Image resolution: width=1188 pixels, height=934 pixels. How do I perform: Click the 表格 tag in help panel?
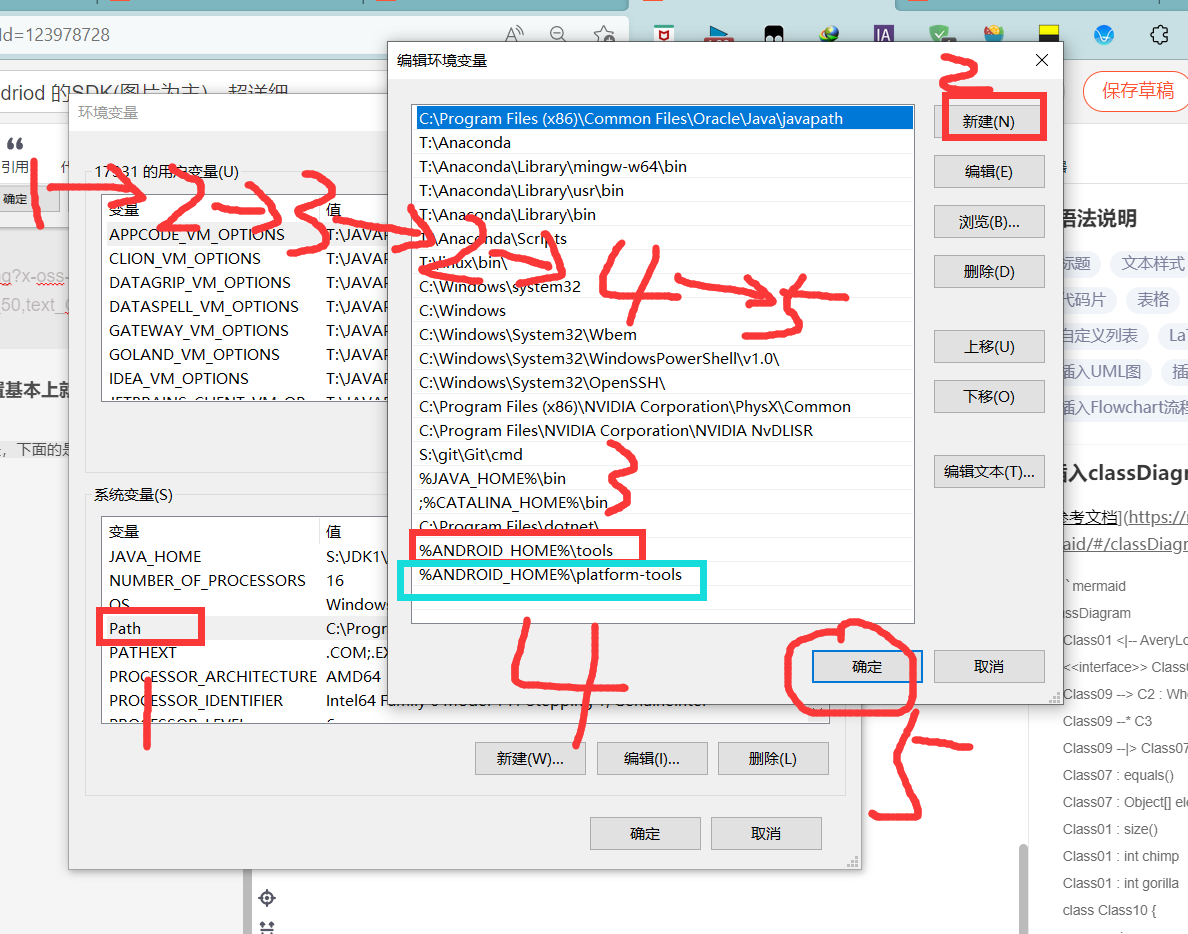coord(1152,300)
